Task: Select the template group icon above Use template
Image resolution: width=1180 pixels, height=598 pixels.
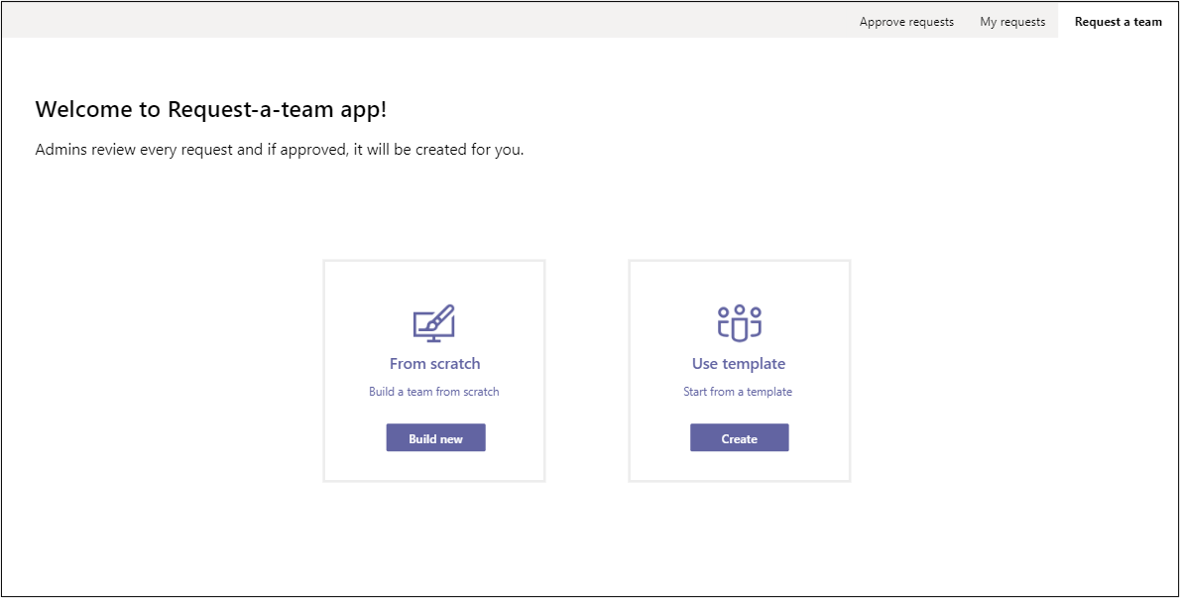Action: point(738,322)
